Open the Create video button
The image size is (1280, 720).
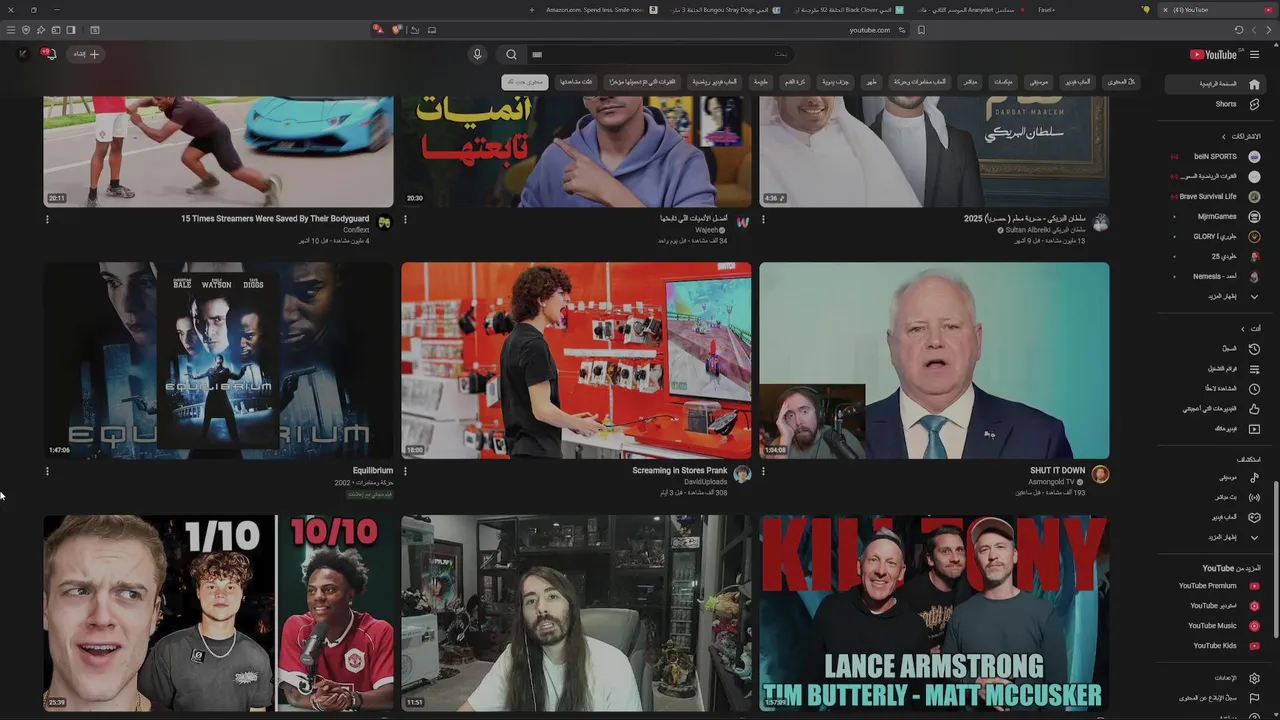(86, 54)
